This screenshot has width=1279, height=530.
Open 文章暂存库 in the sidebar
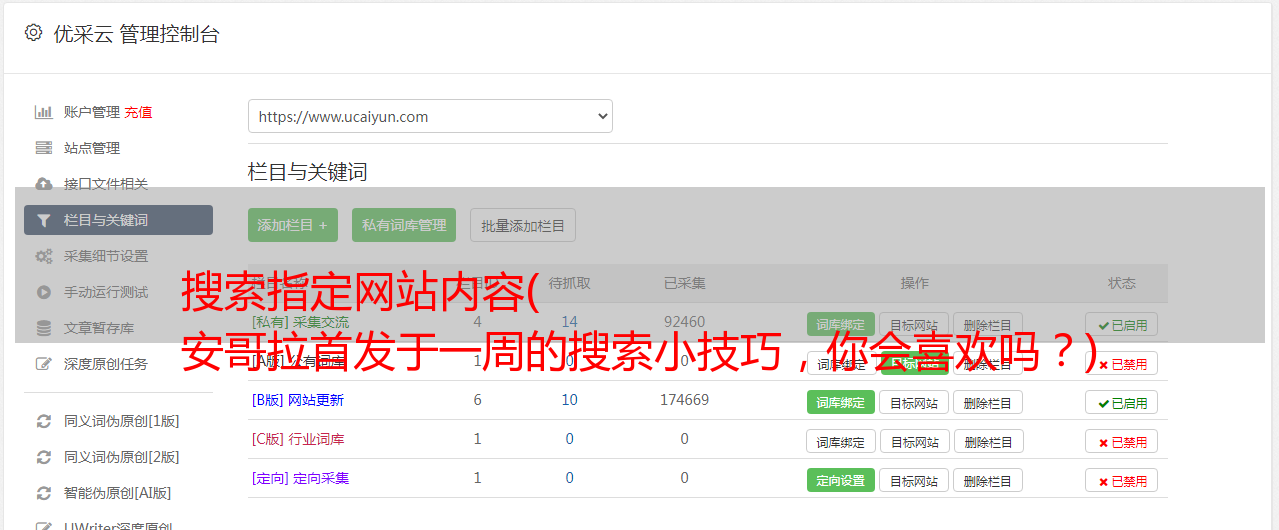(99, 328)
